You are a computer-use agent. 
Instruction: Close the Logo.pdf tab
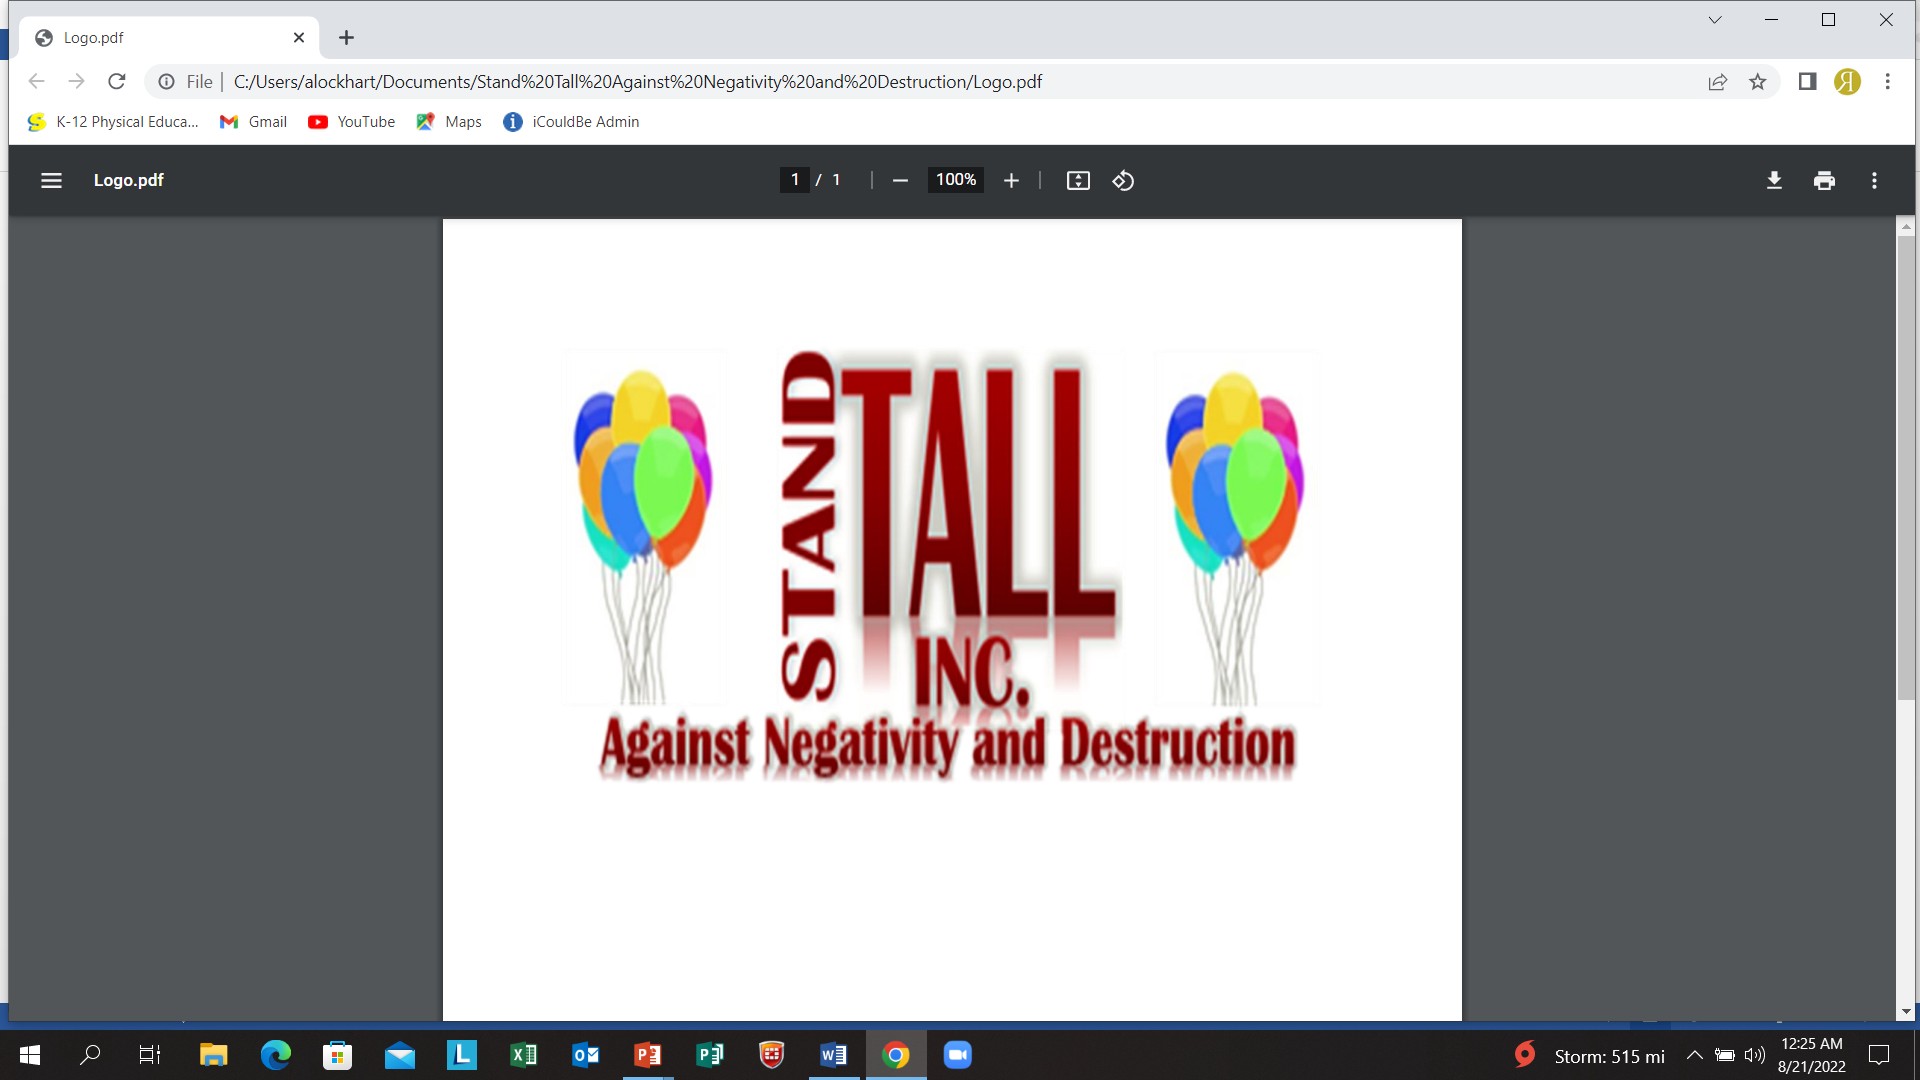[x=299, y=38]
